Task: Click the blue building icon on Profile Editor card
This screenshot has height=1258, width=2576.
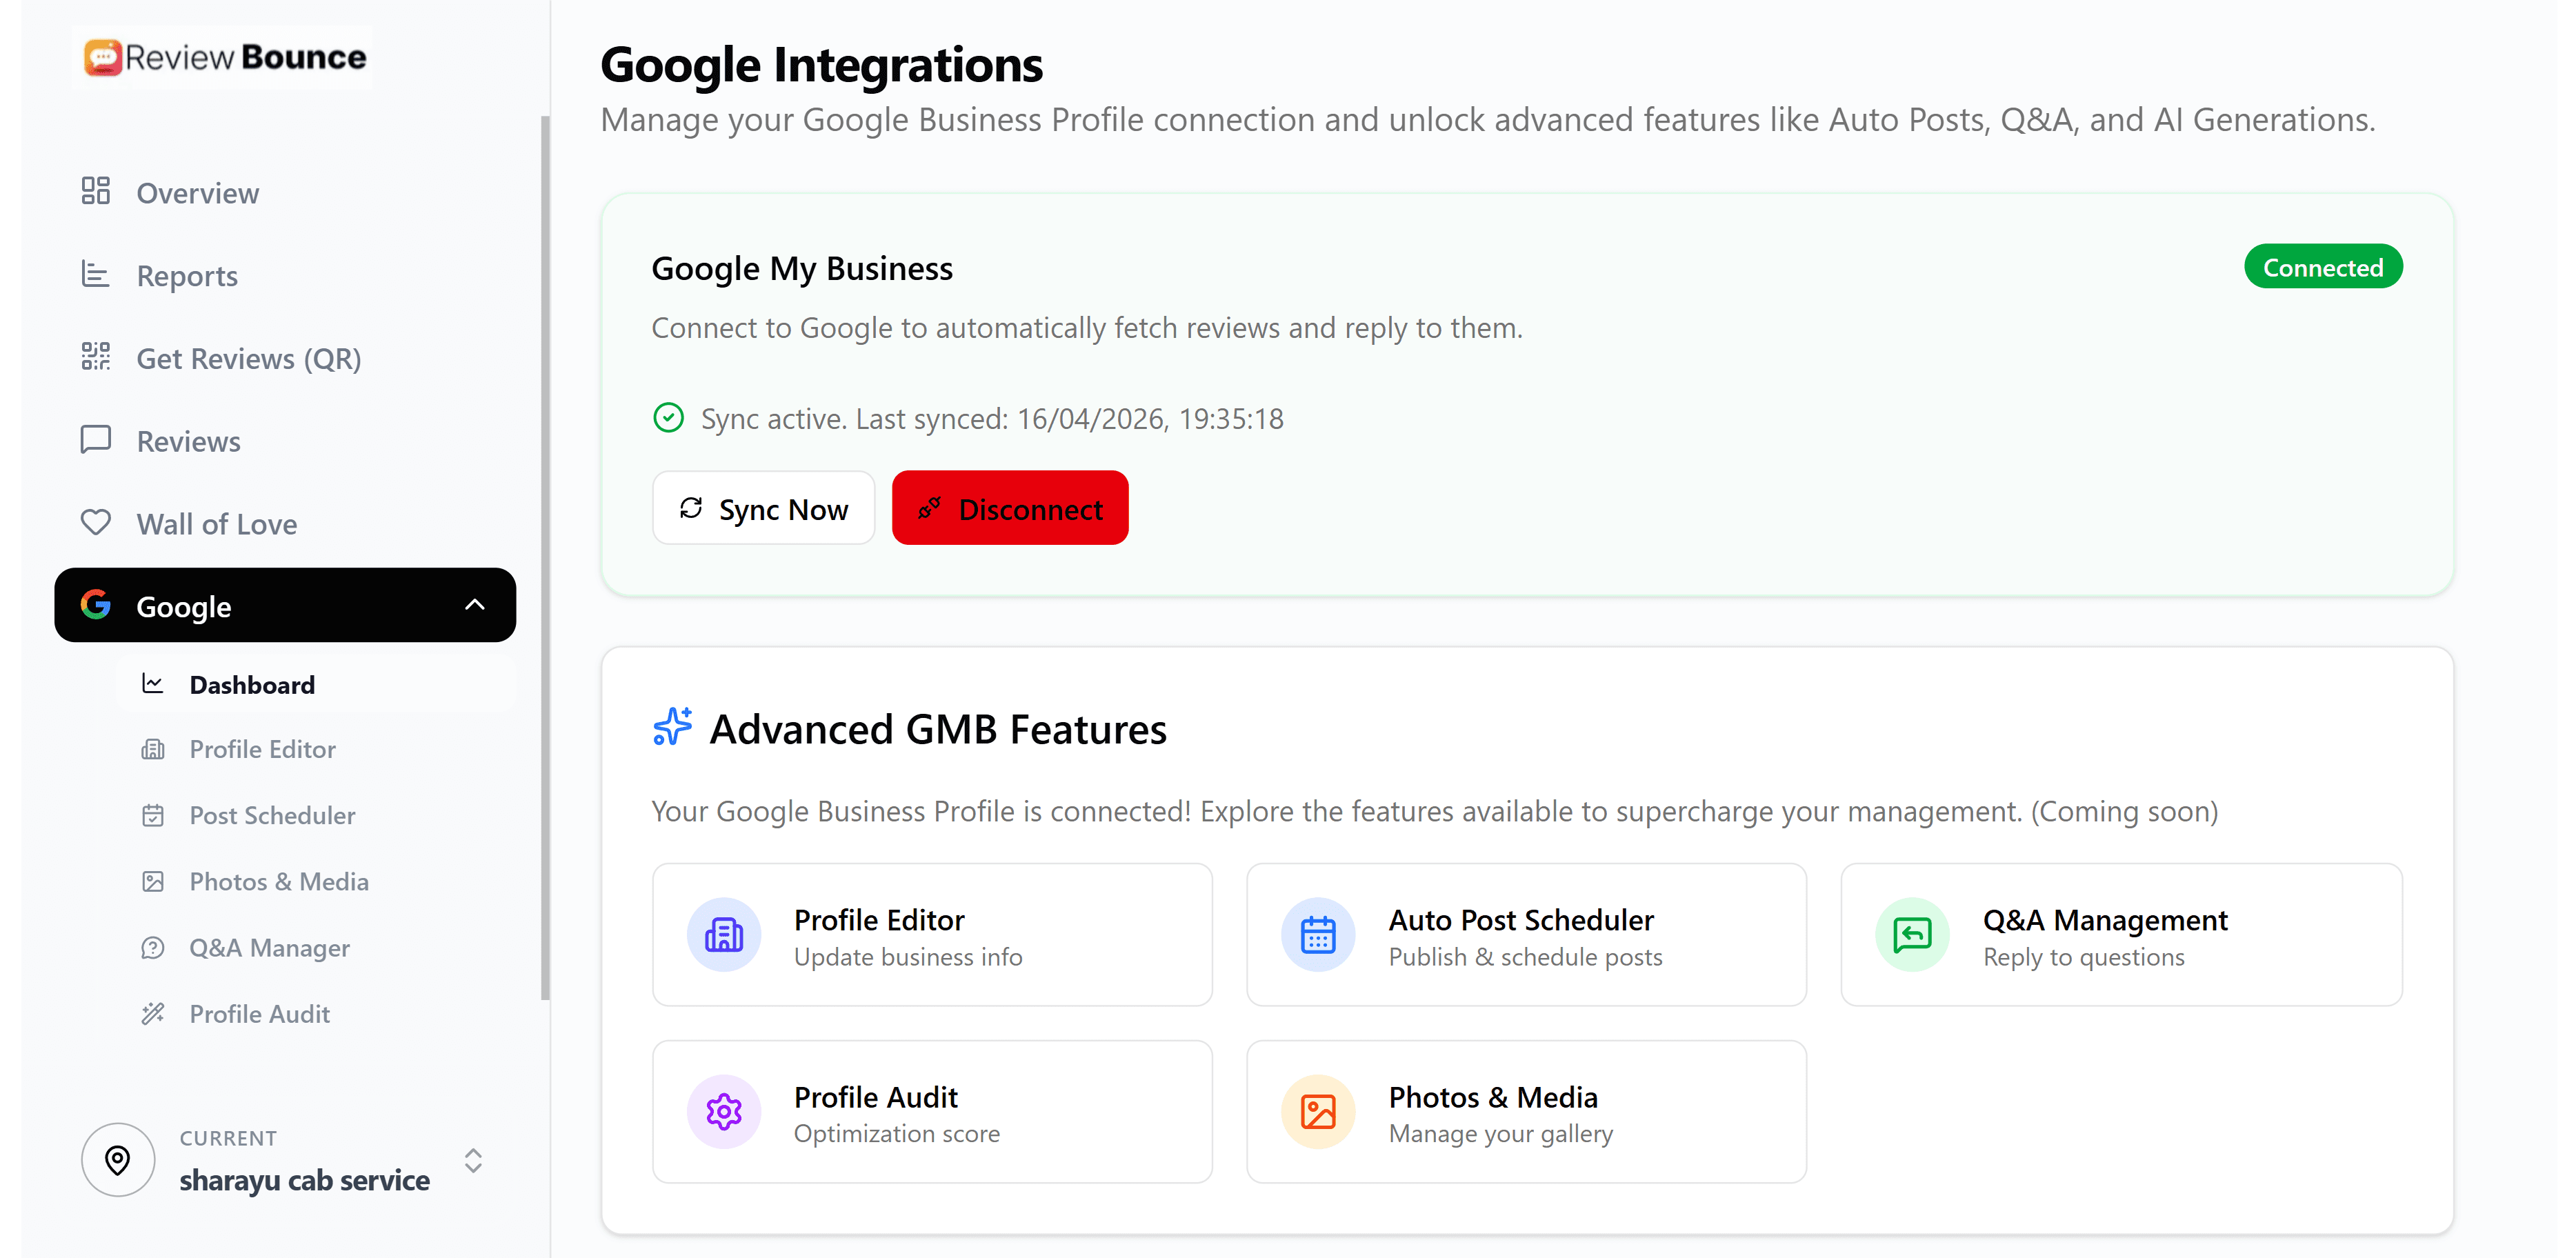Action: click(x=724, y=935)
